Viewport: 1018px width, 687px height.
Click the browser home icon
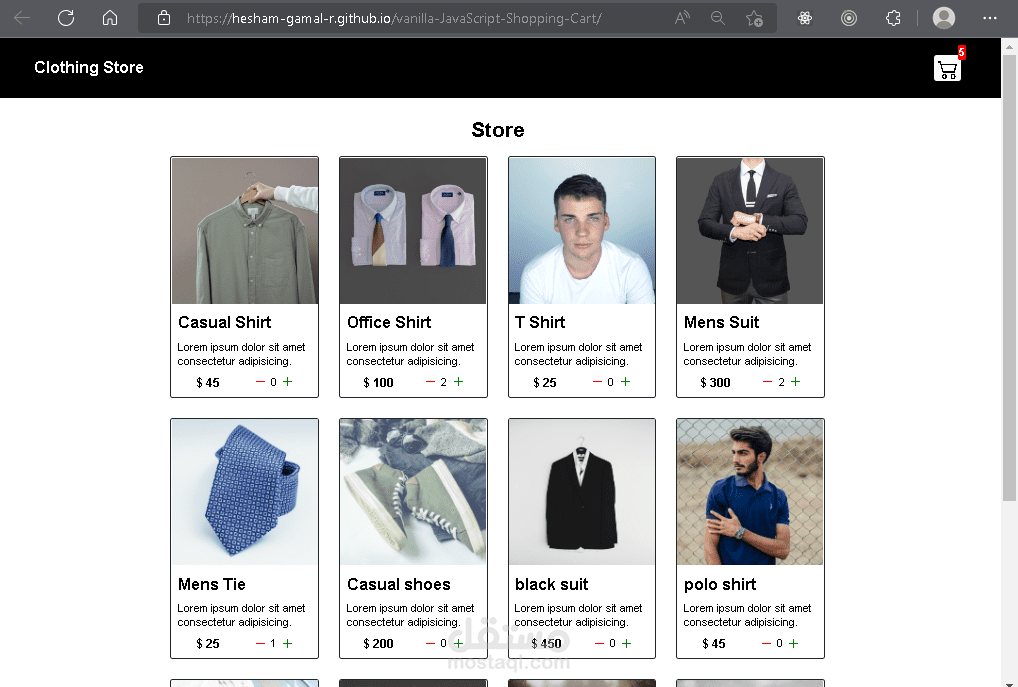click(110, 18)
